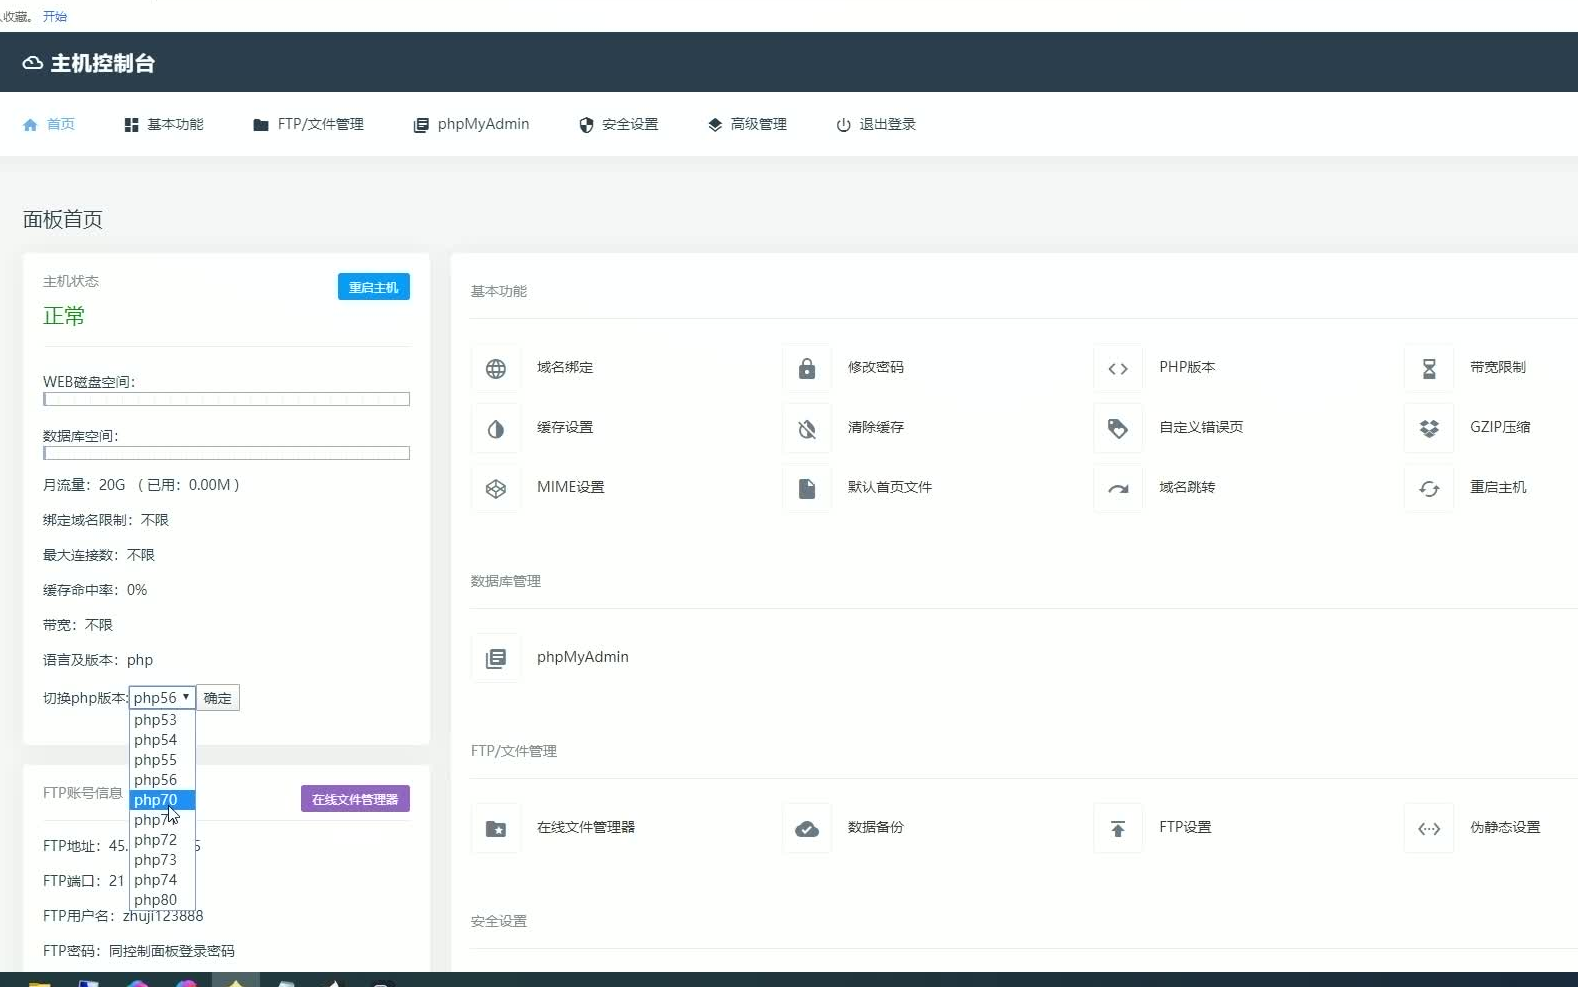Click 缓存命中率: 0% text
1578x987 pixels.
tap(95, 590)
